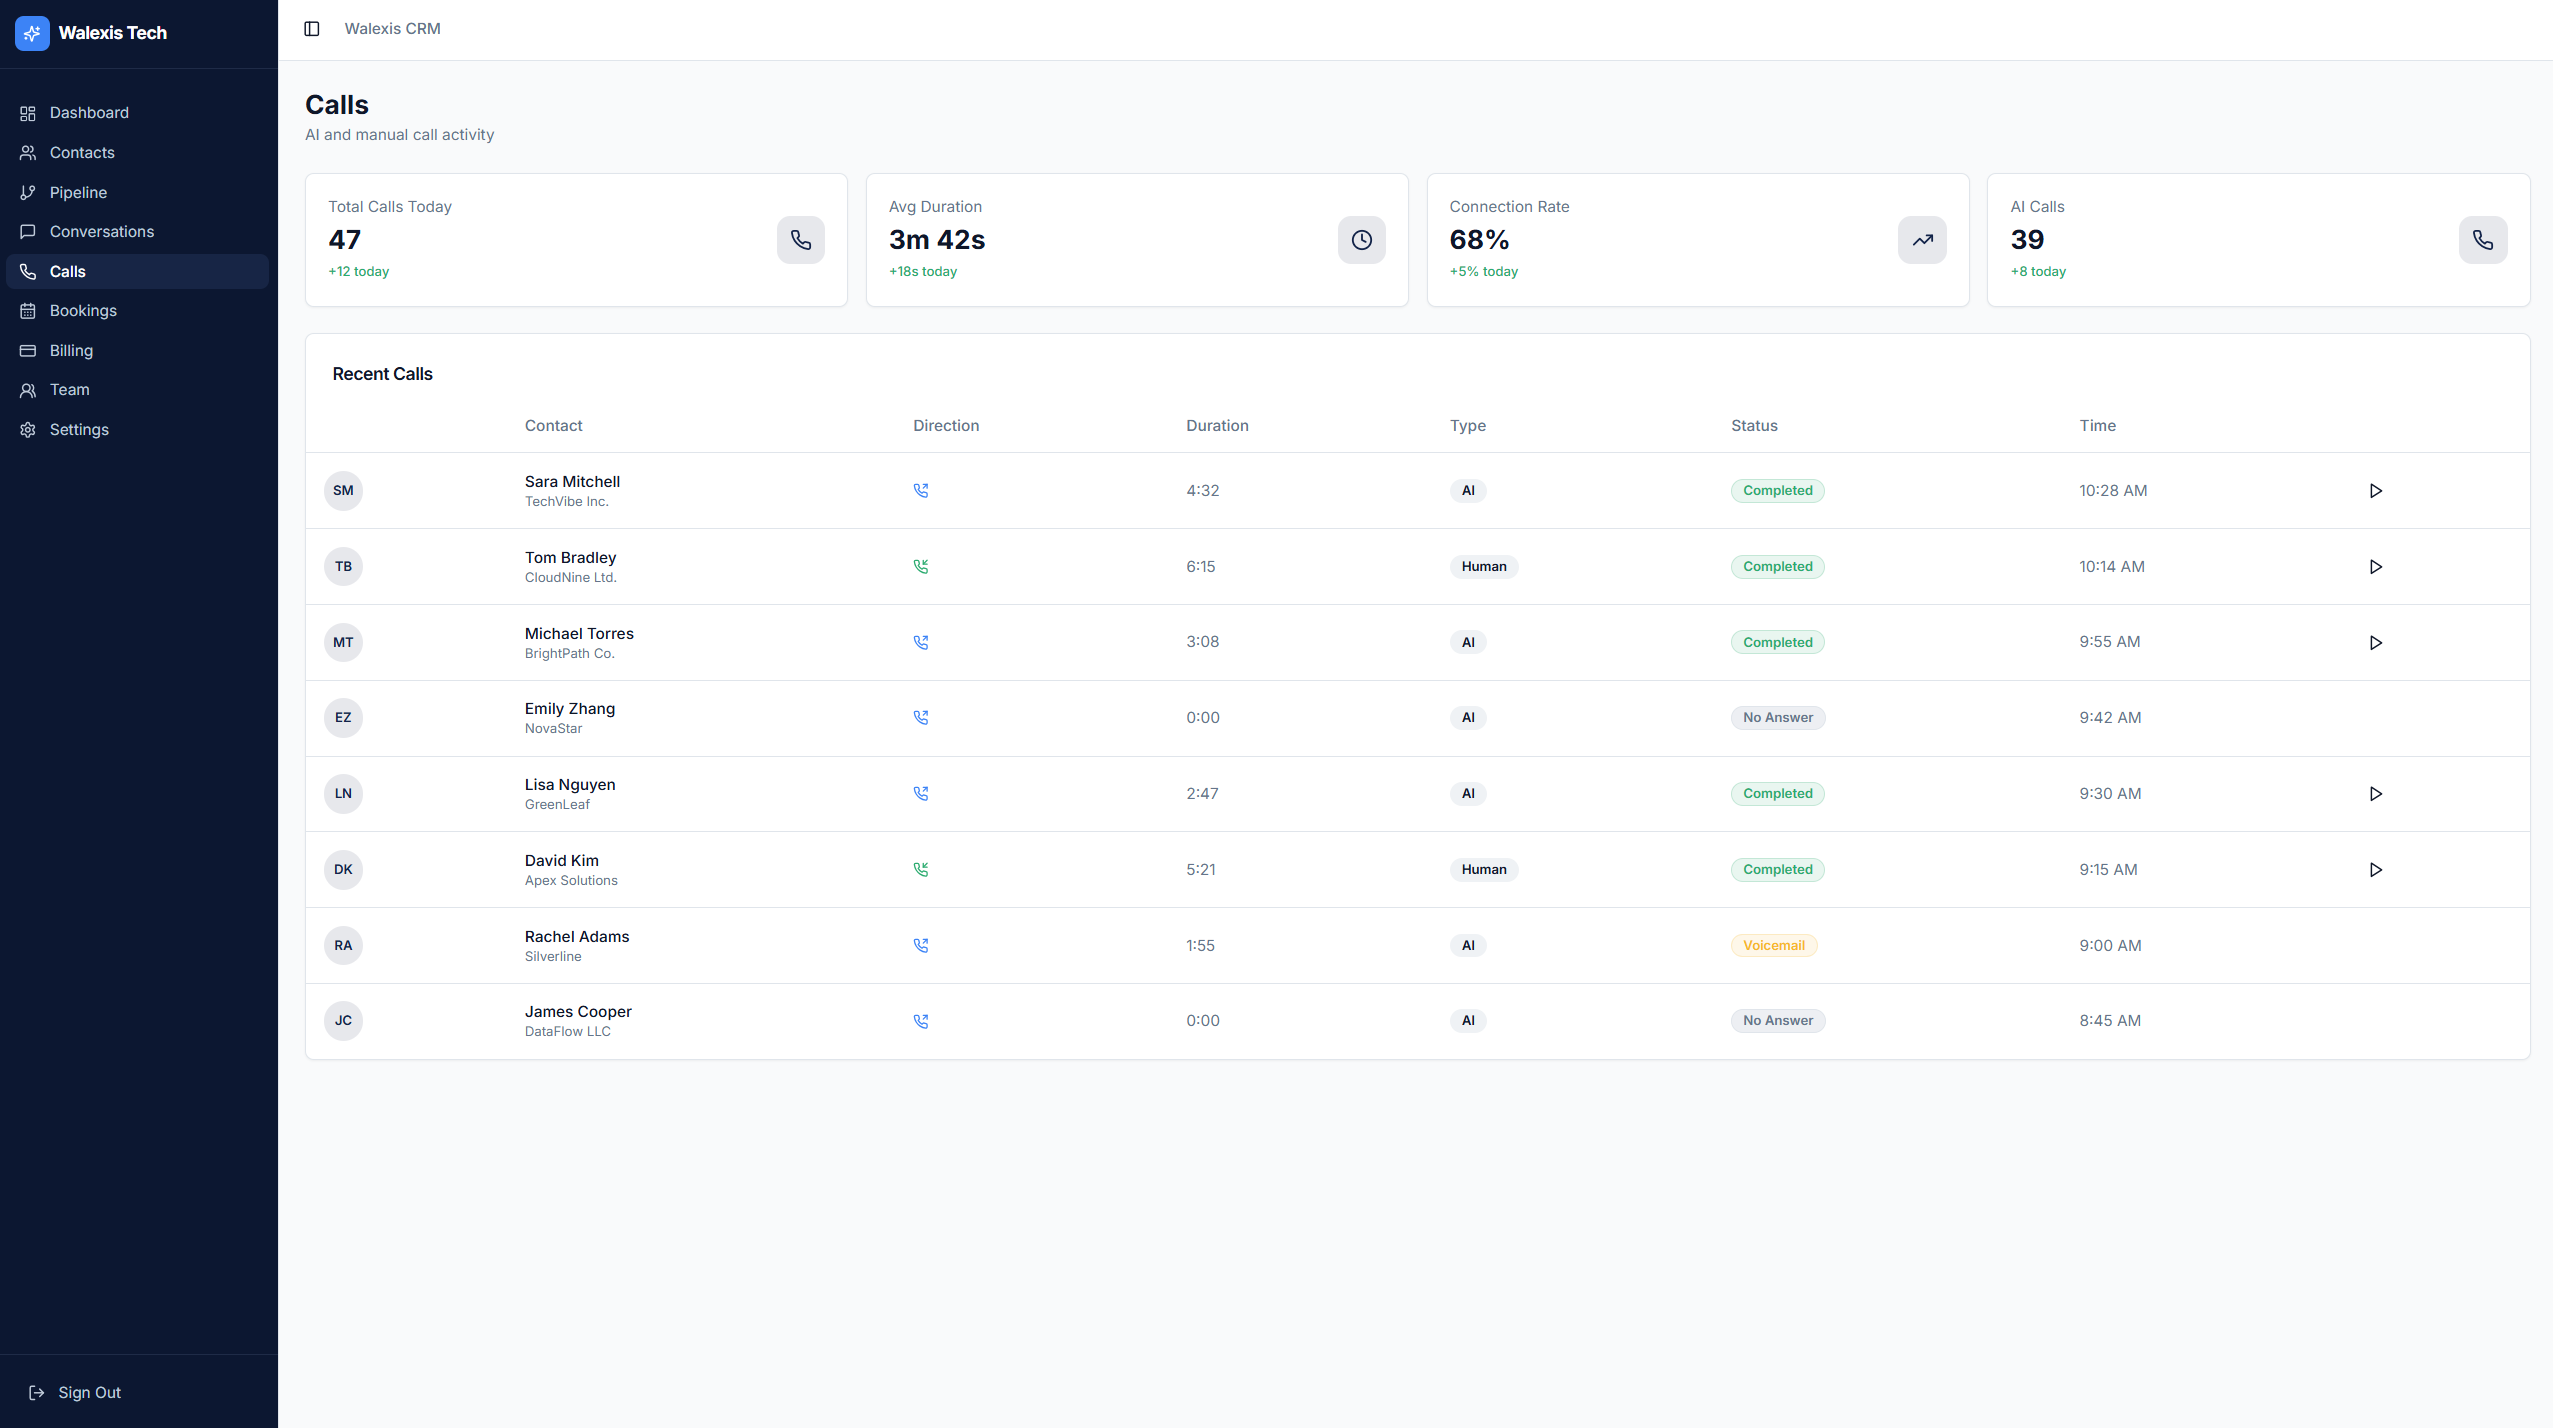Click the phone icon on AI Calls card
Screen dimensions: 2553x1428
coord(2482,240)
